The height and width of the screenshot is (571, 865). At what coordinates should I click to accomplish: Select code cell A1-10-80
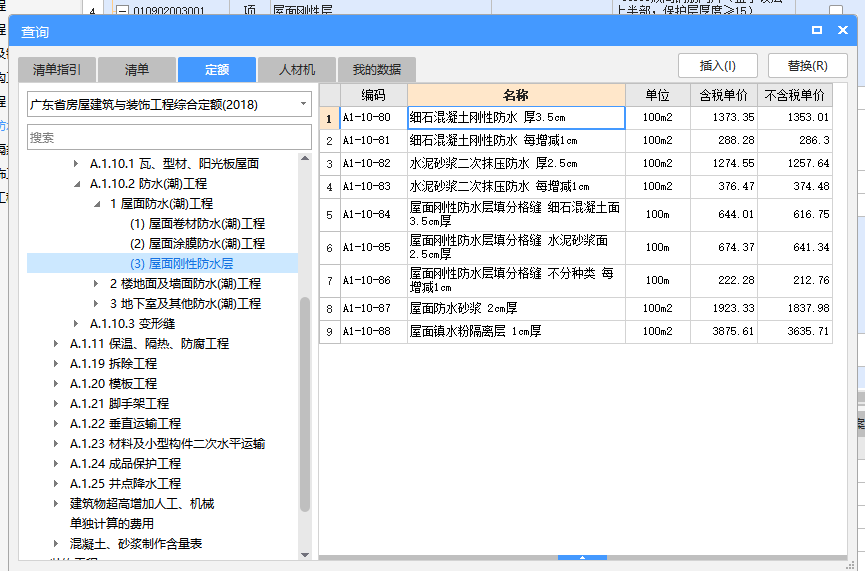point(373,118)
